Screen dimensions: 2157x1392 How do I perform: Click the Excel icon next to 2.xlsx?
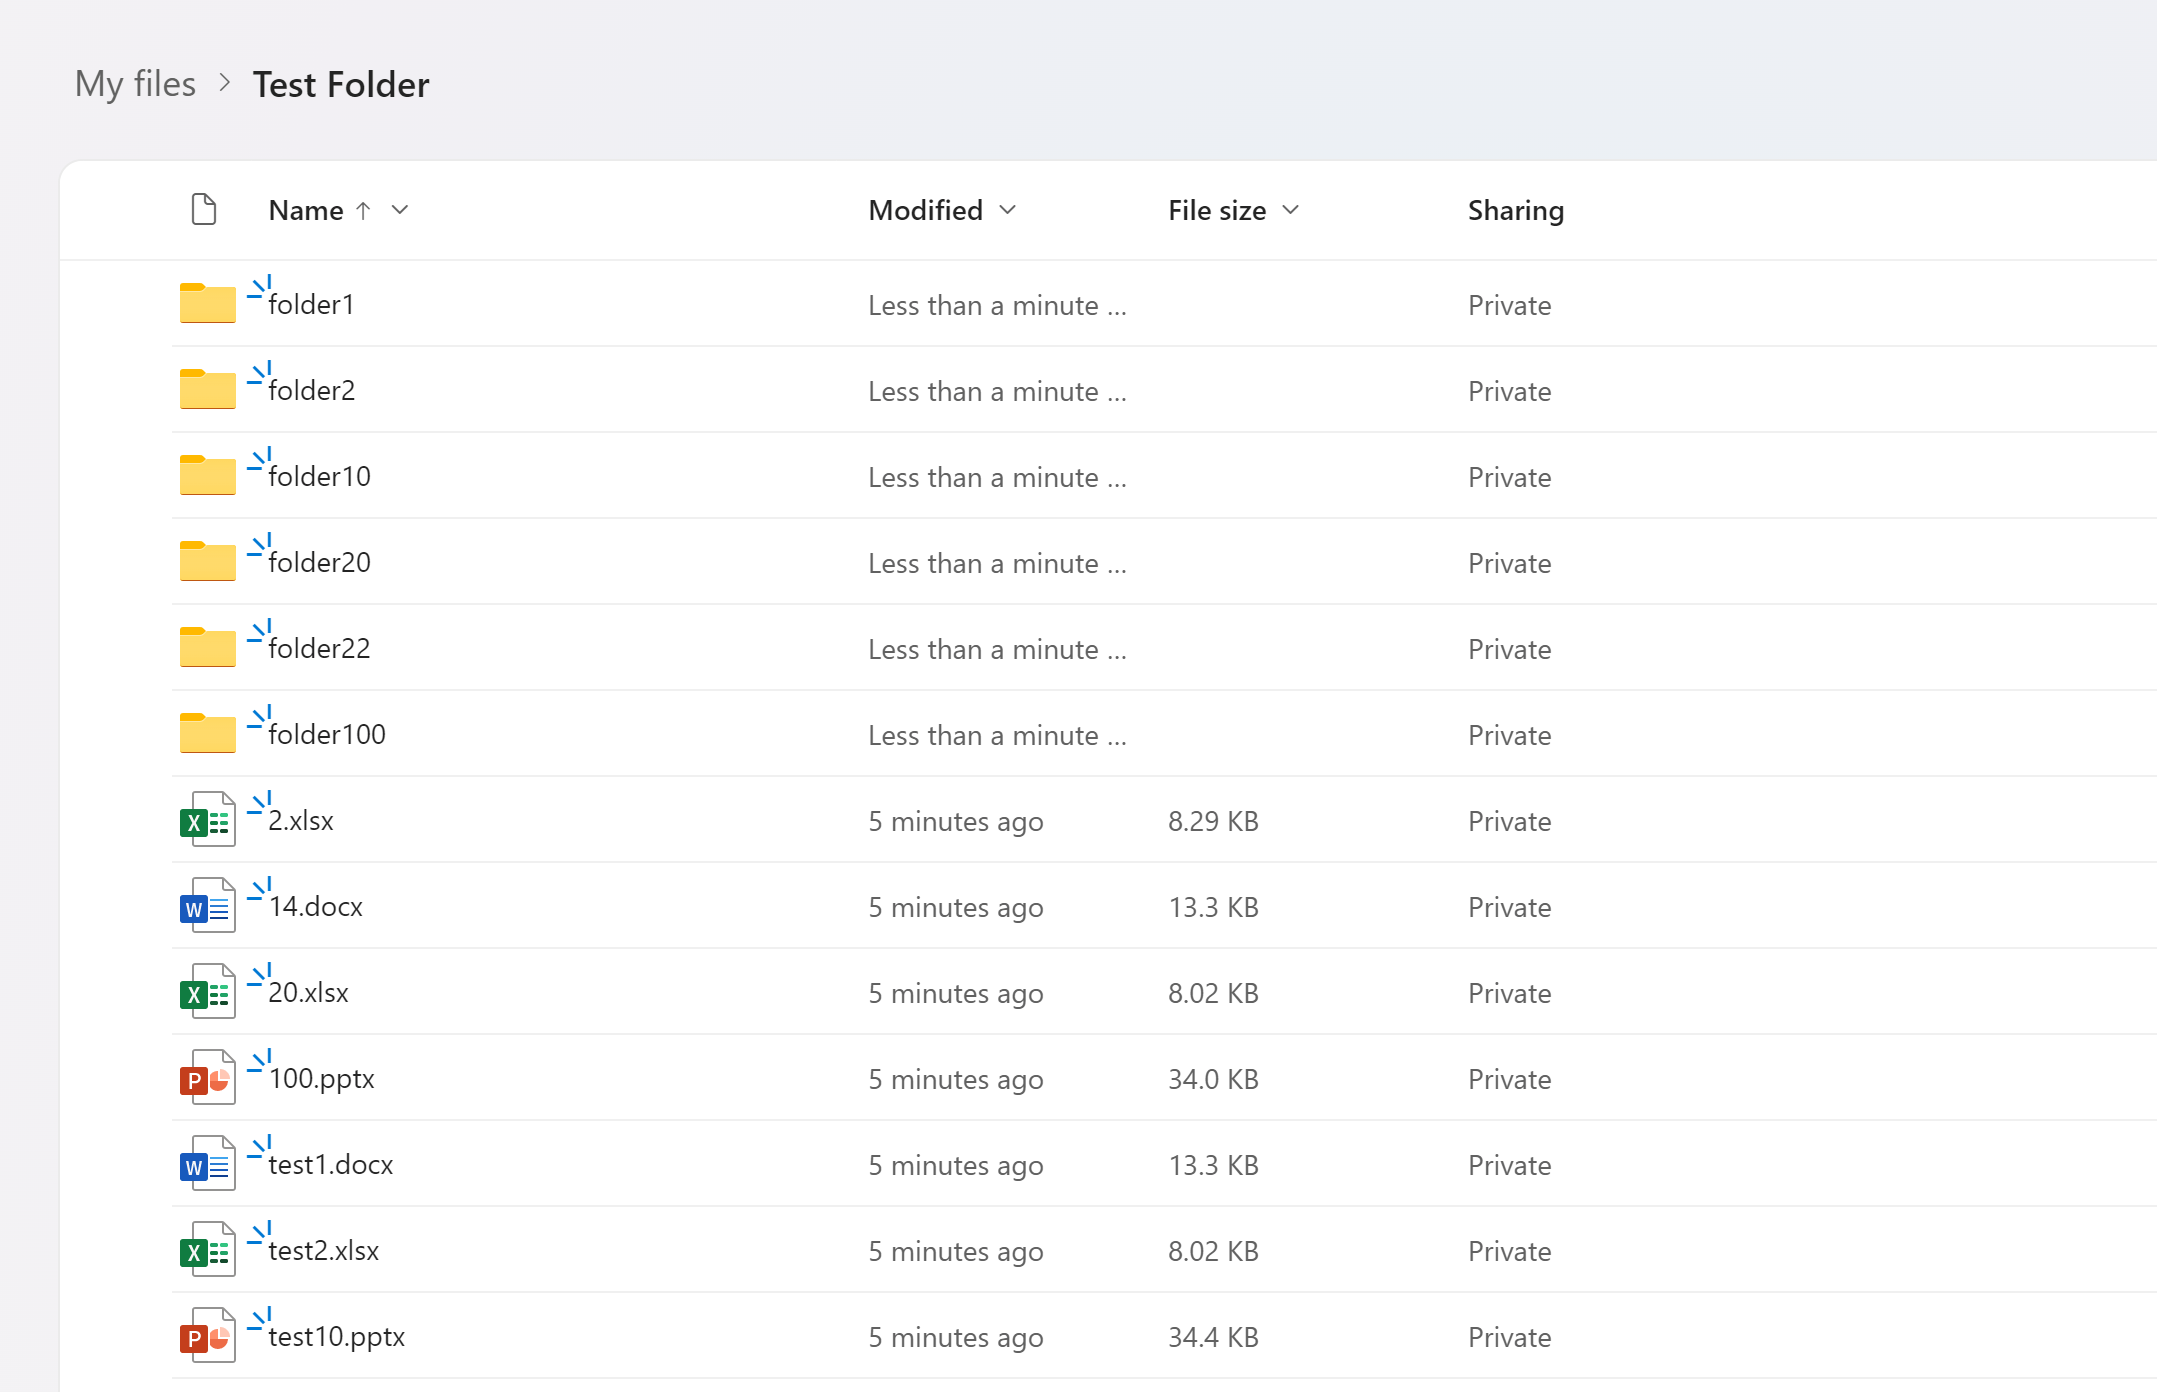(x=206, y=818)
